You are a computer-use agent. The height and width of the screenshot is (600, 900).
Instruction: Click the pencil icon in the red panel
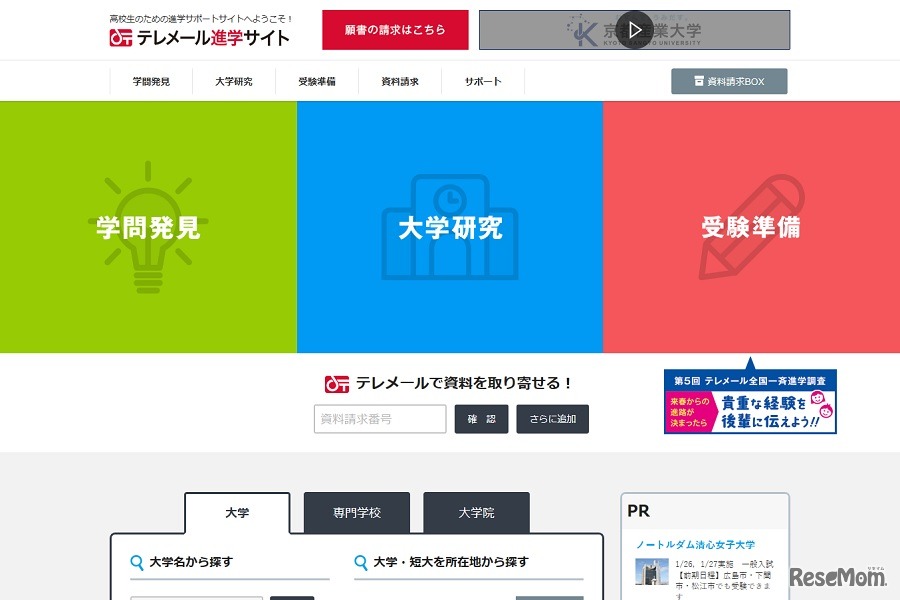751,227
